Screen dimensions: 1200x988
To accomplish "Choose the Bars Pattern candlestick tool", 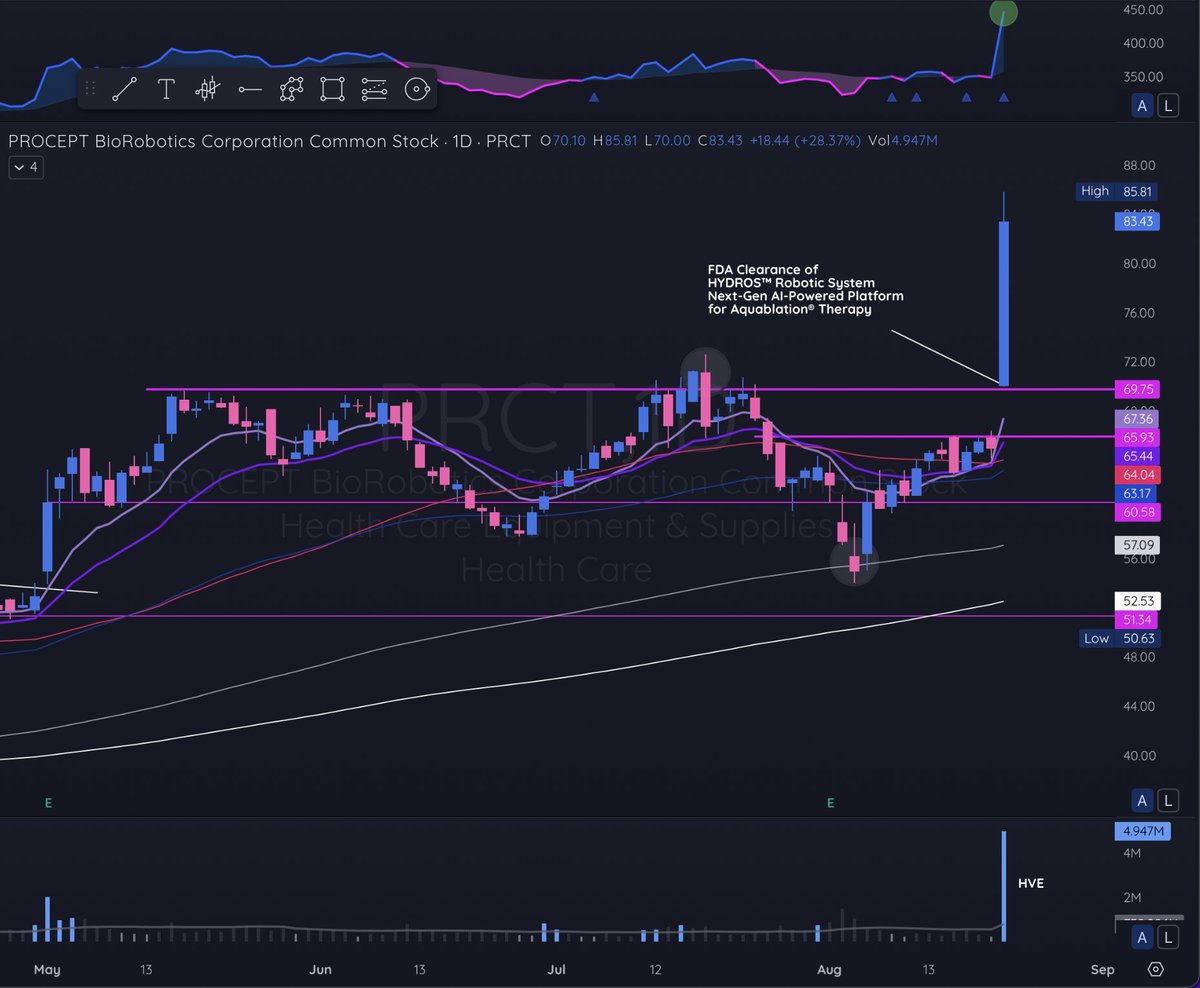I will [x=208, y=89].
